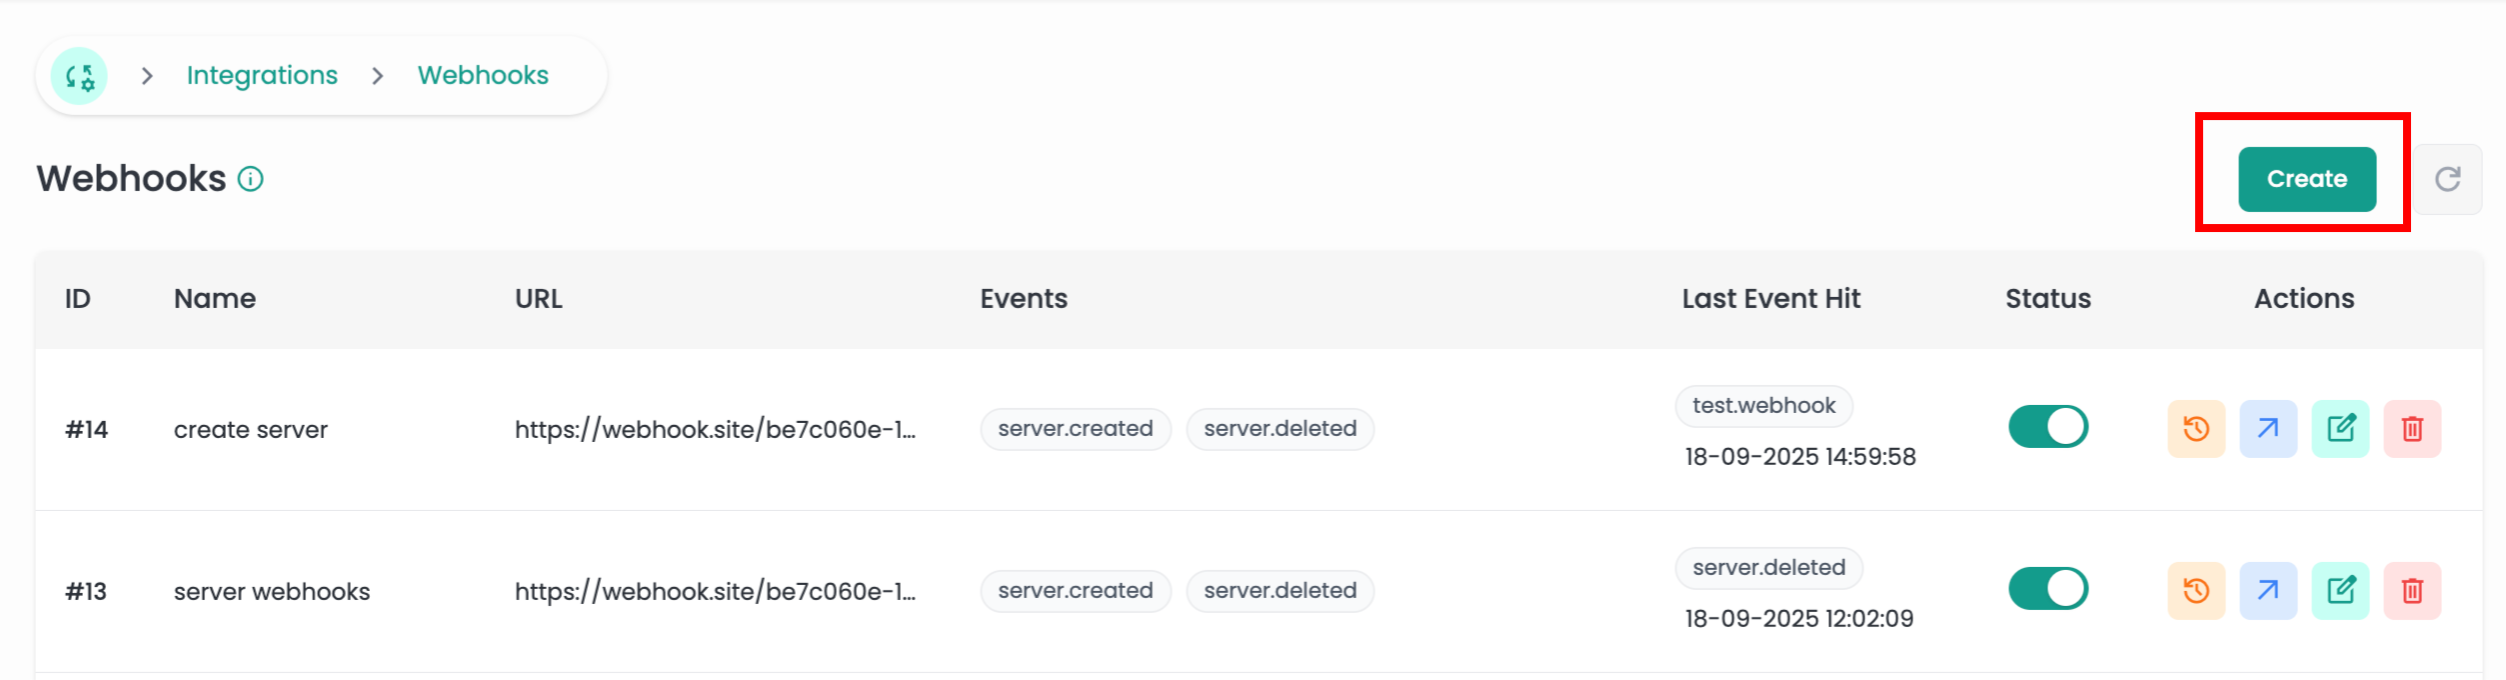The width and height of the screenshot is (2506, 680).
Task: Disable the create server webhook status
Action: tap(2047, 427)
